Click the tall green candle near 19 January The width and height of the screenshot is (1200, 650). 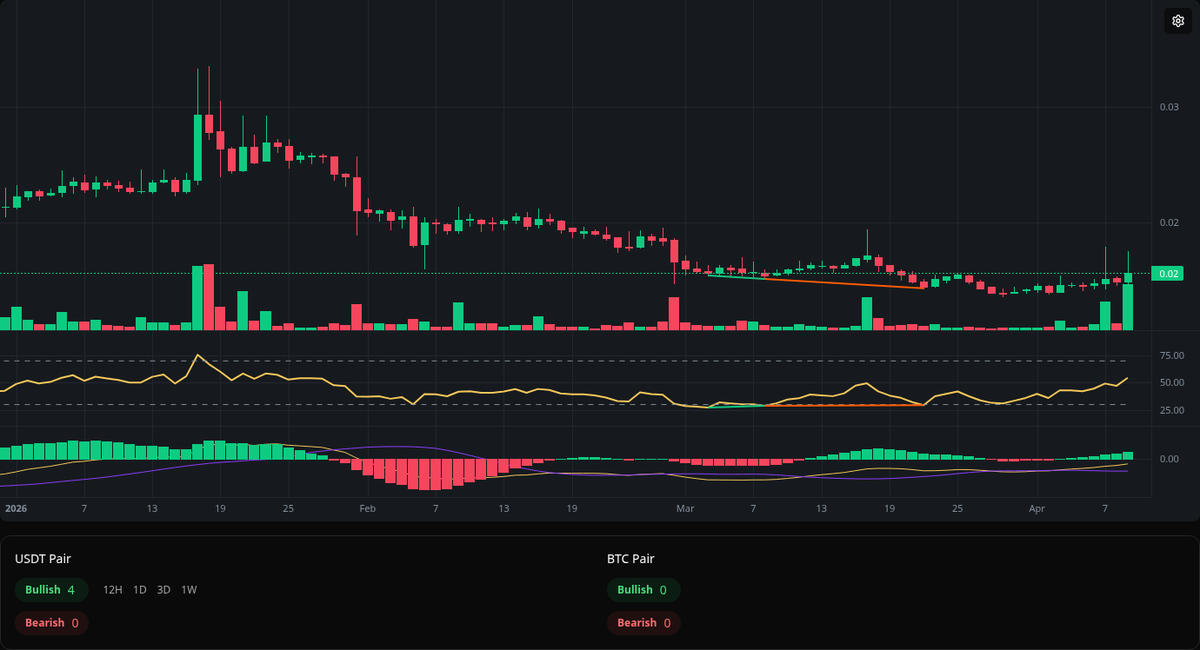[198, 147]
